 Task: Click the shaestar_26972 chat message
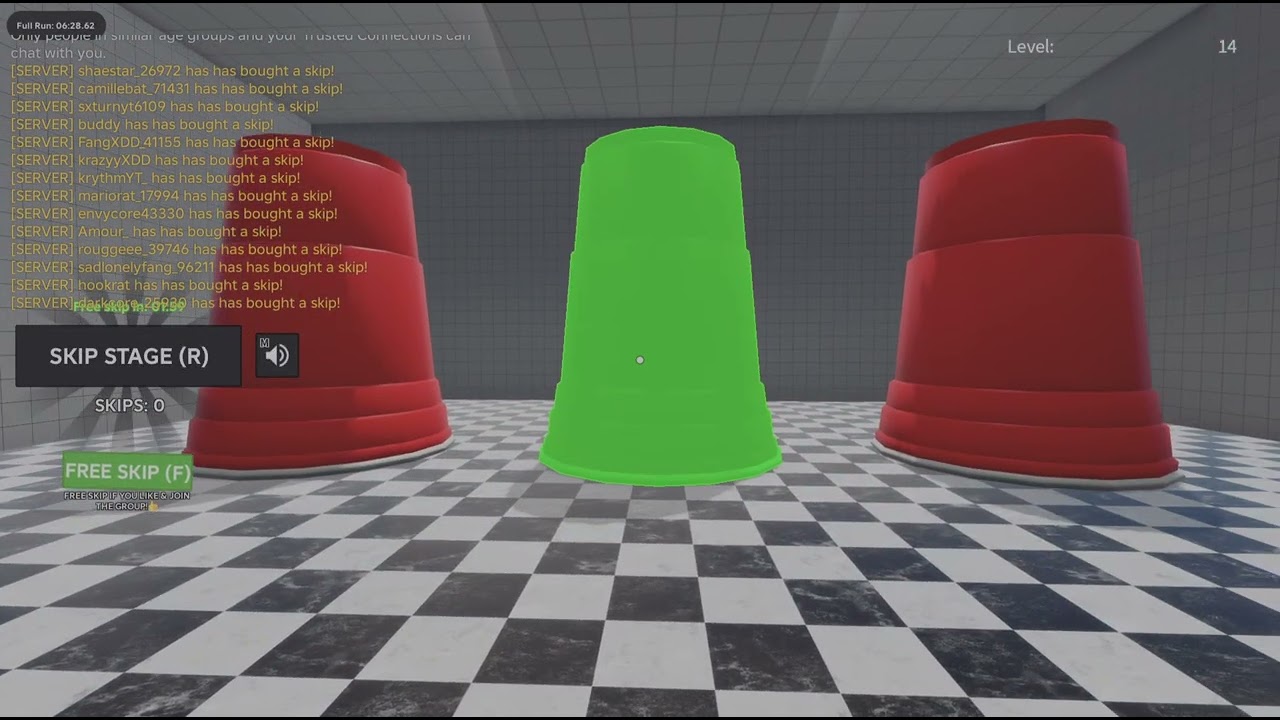[172, 71]
